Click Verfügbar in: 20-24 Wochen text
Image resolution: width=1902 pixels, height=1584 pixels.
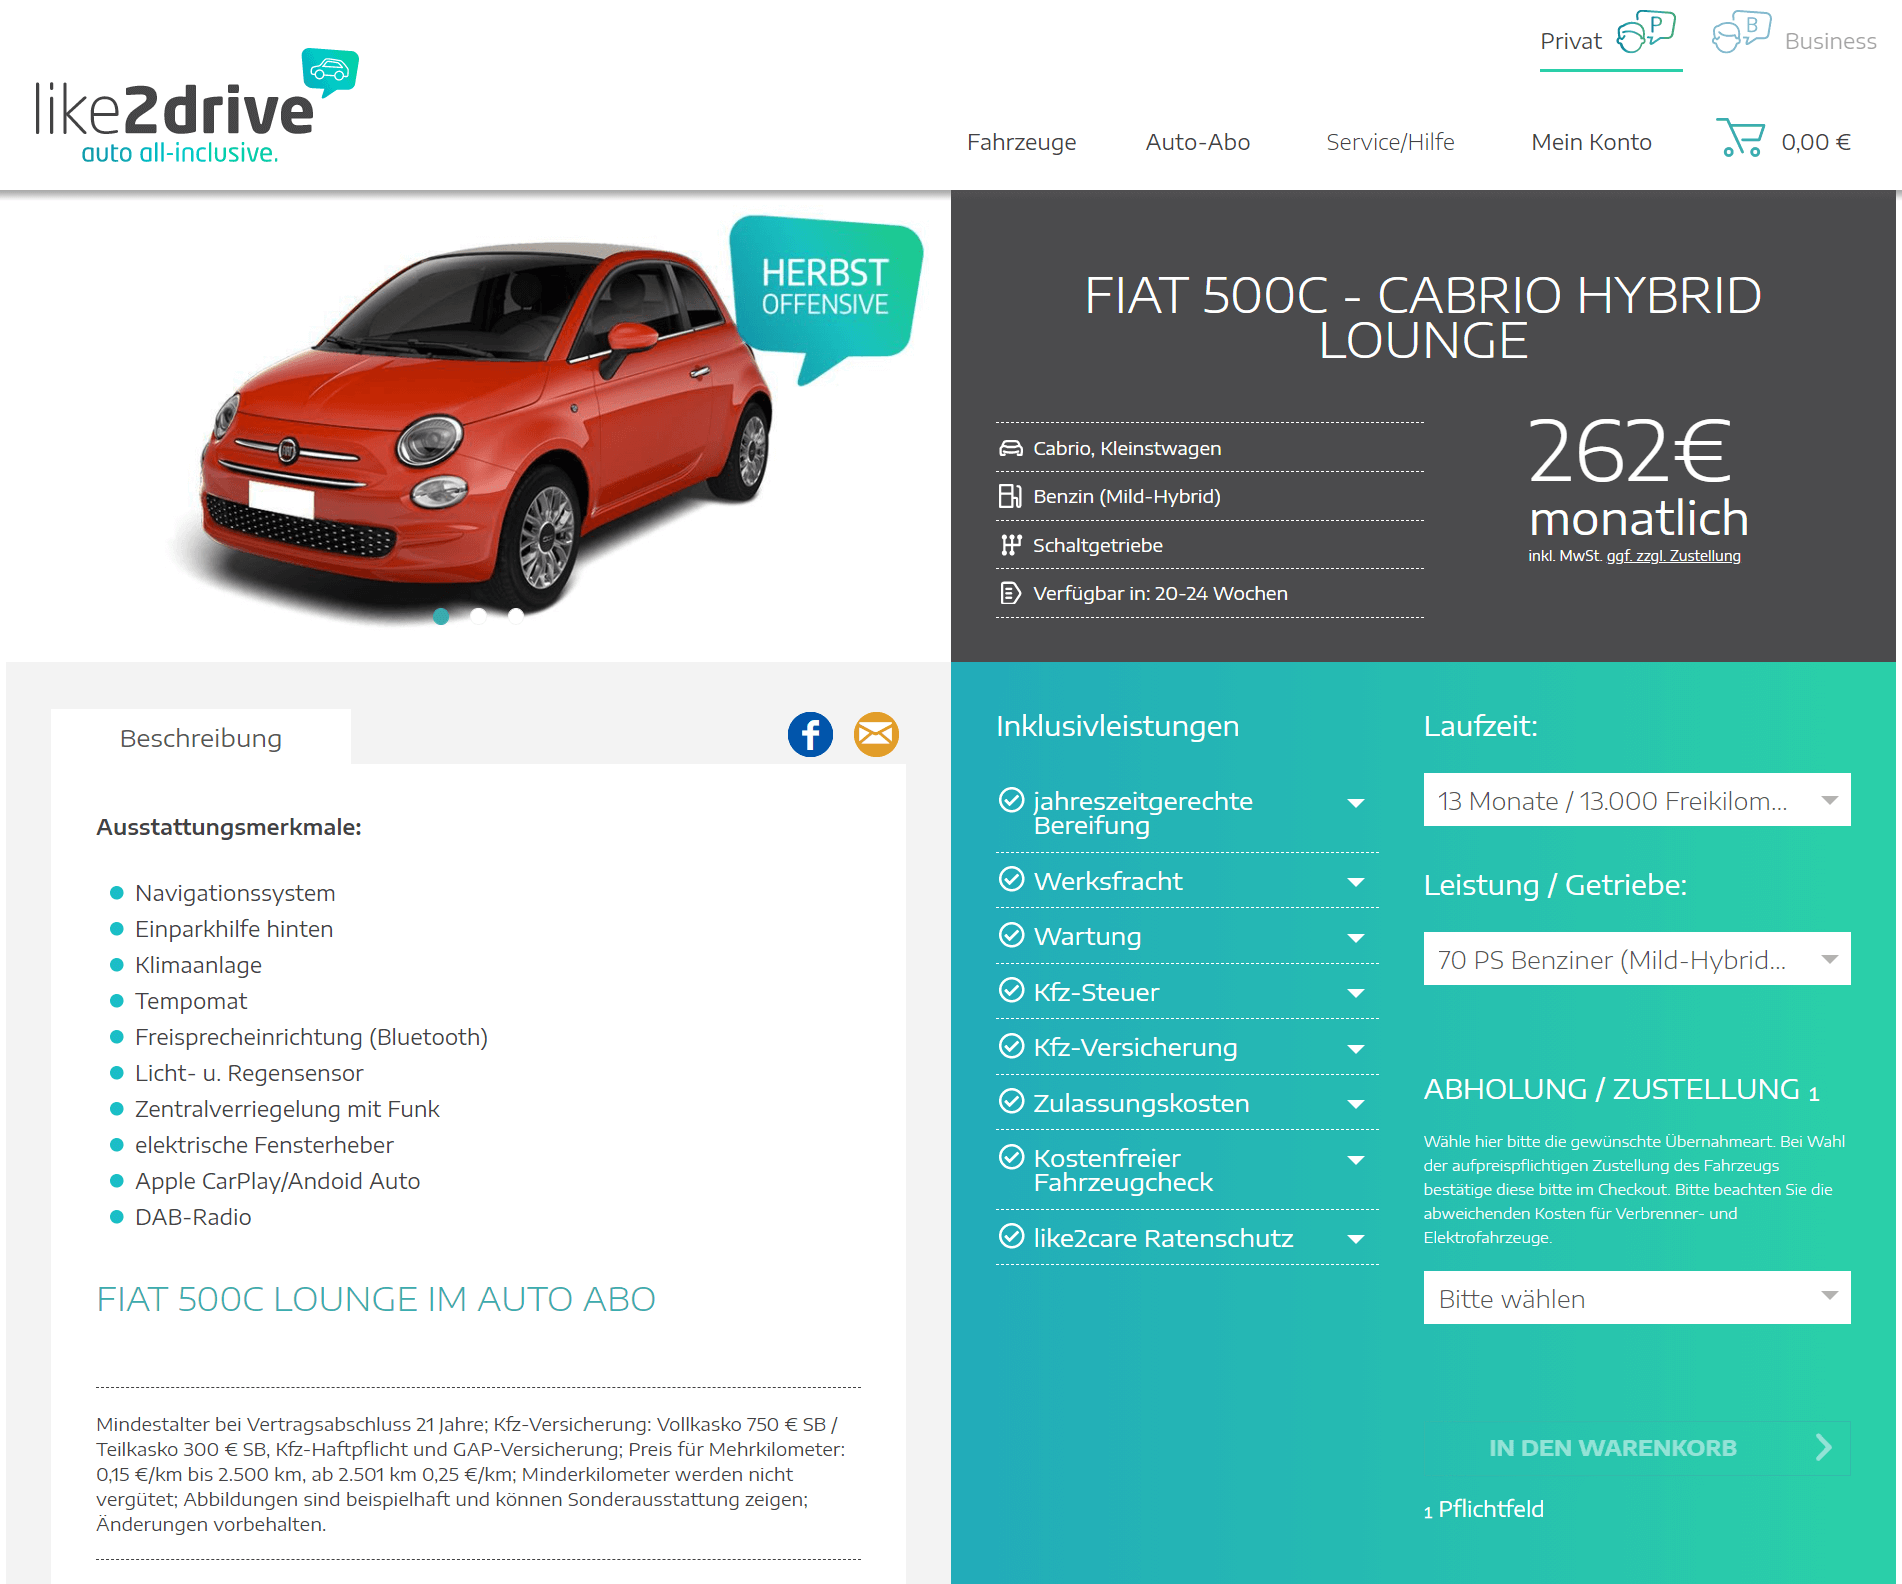click(x=1160, y=593)
